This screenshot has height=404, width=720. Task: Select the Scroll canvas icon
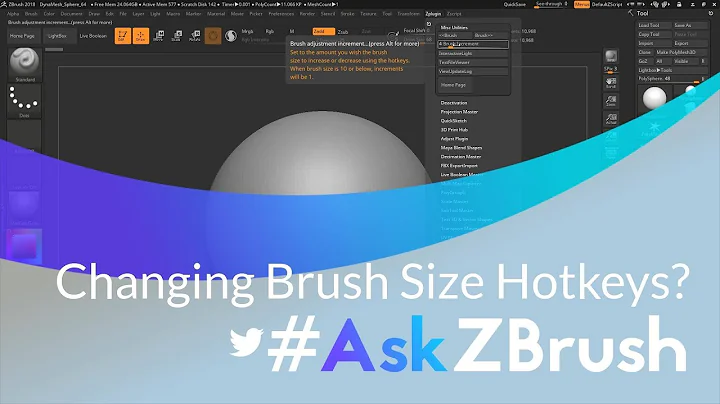tap(611, 83)
